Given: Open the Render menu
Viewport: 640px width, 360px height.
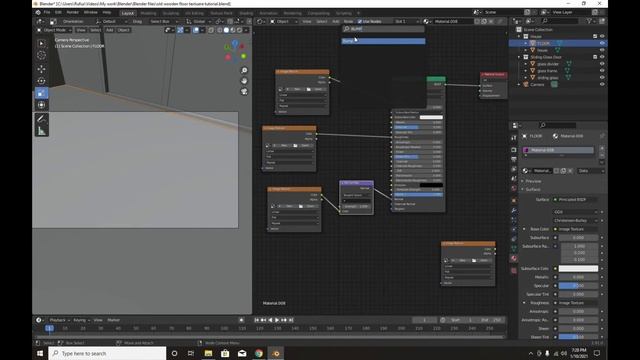Looking at the screenshot, I should [72, 13].
